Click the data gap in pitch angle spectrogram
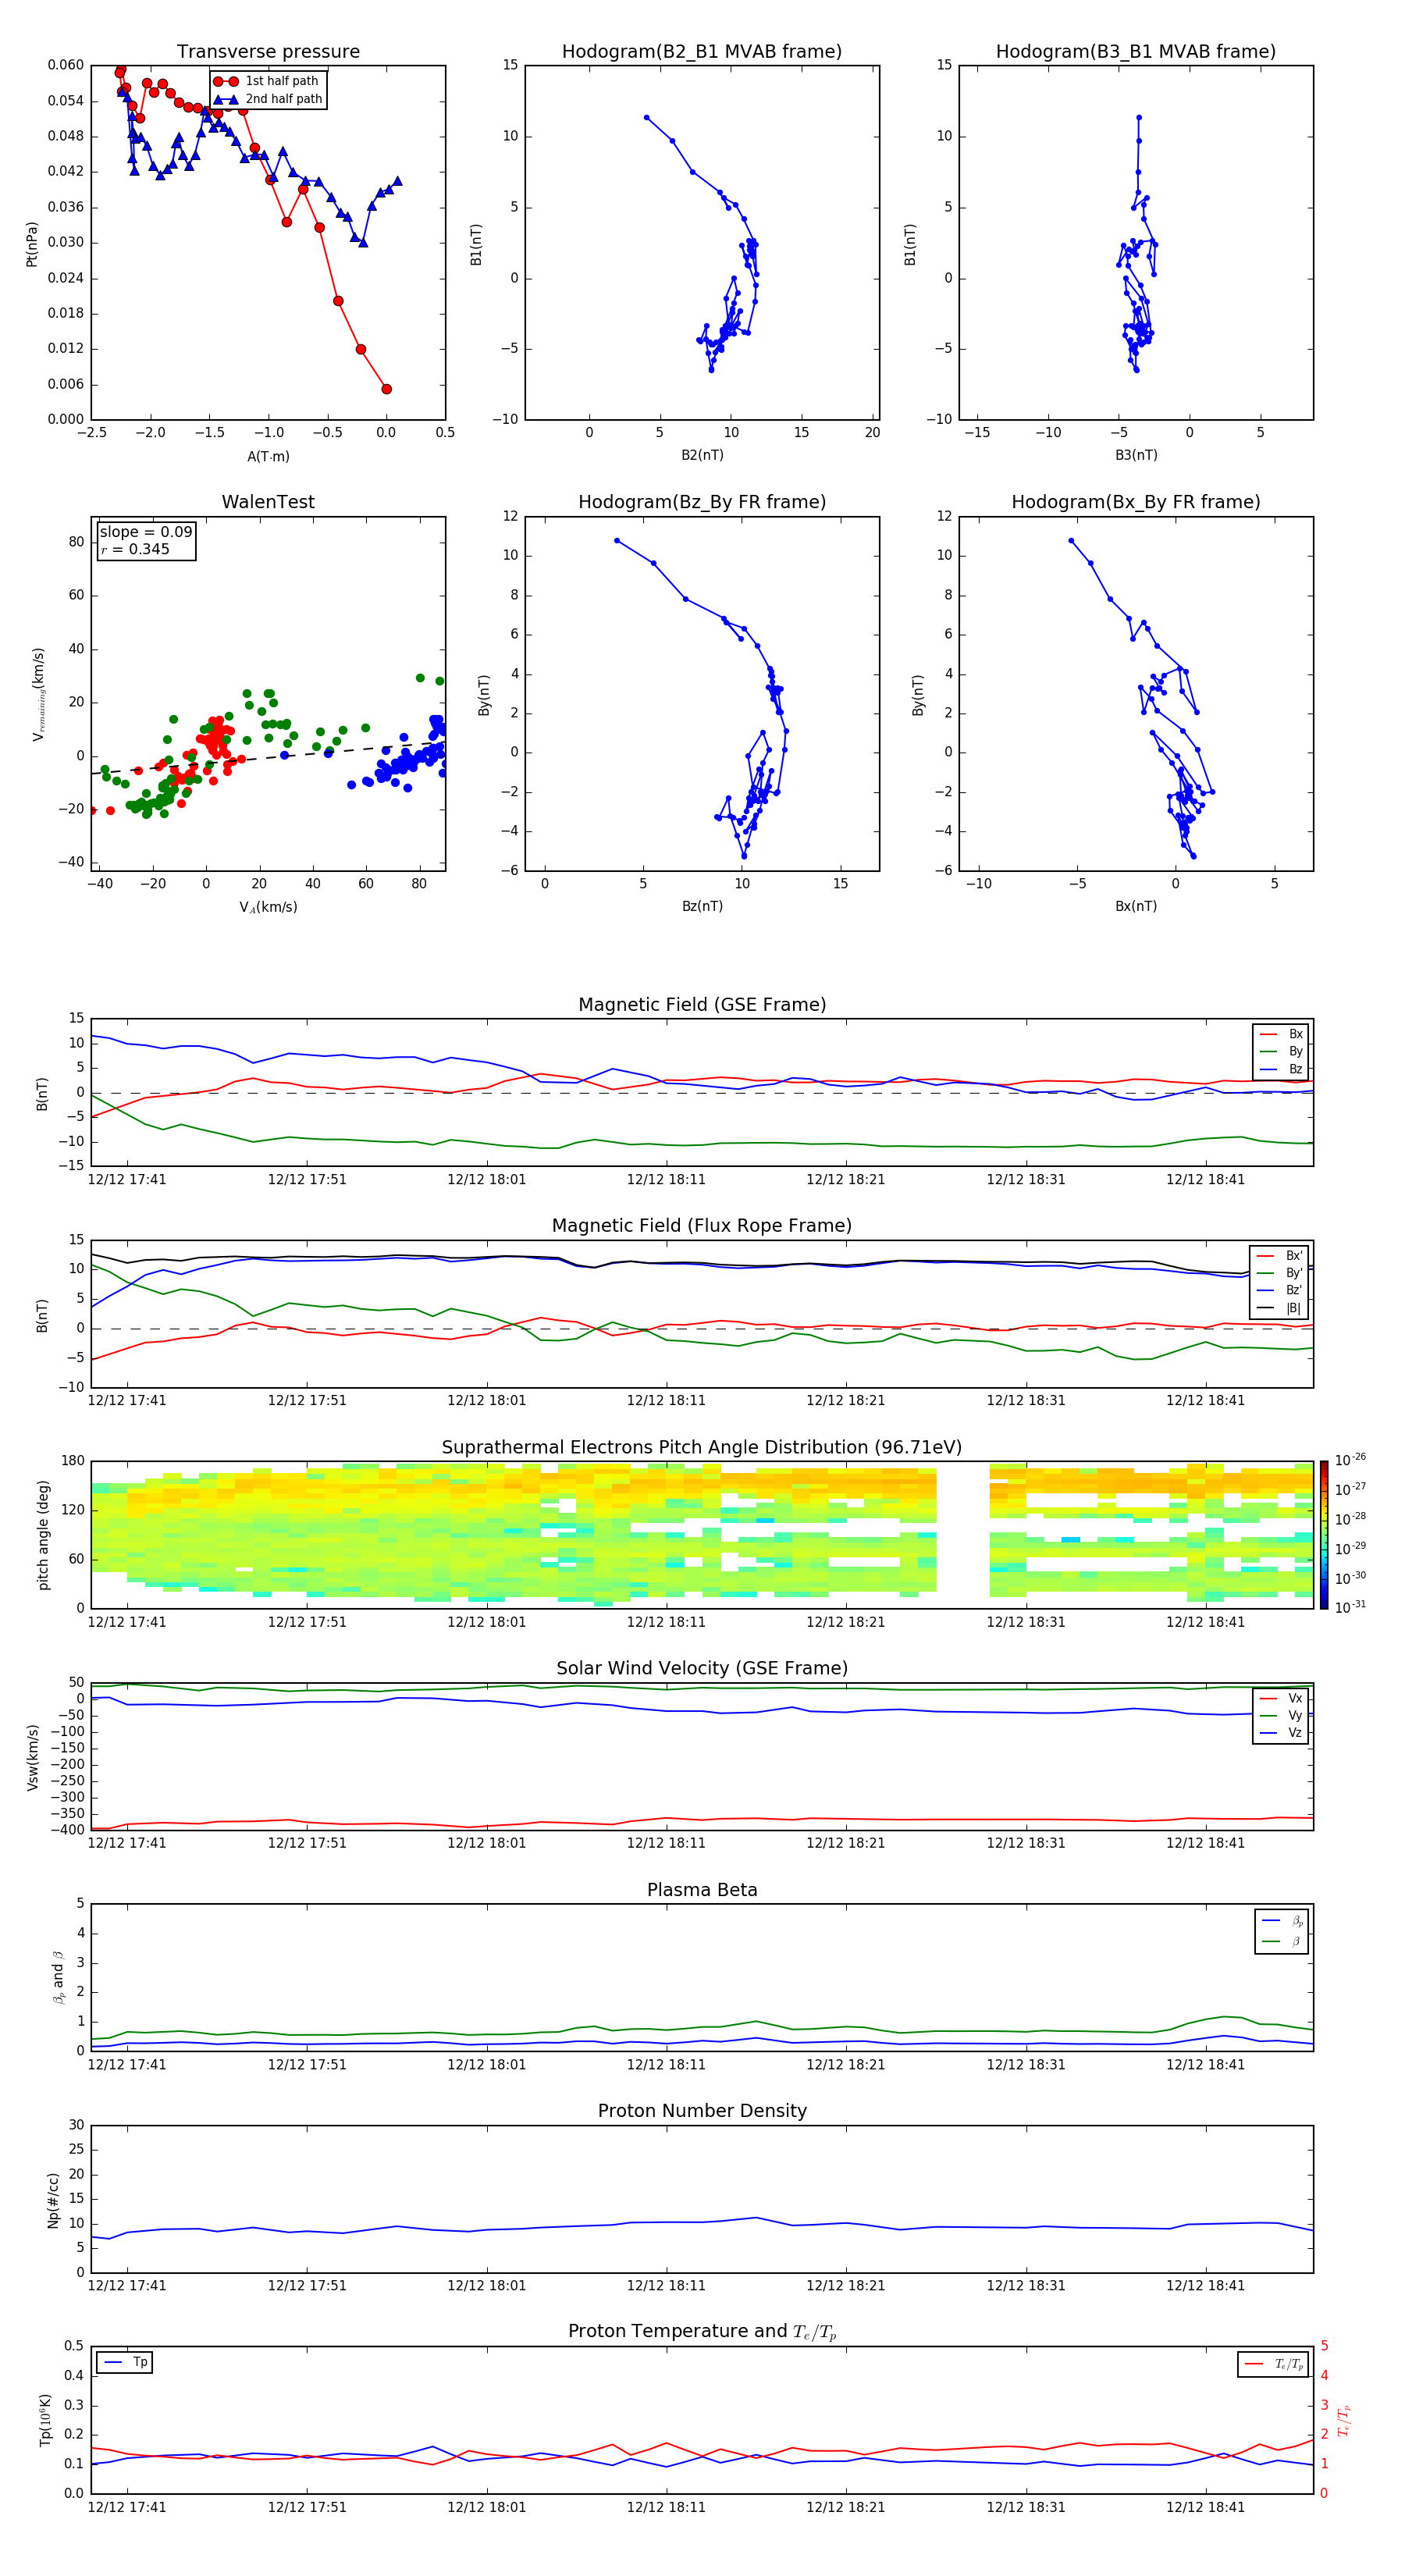Image resolution: width=1405 pixels, height=2576 pixels. pyautogui.click(x=962, y=1535)
